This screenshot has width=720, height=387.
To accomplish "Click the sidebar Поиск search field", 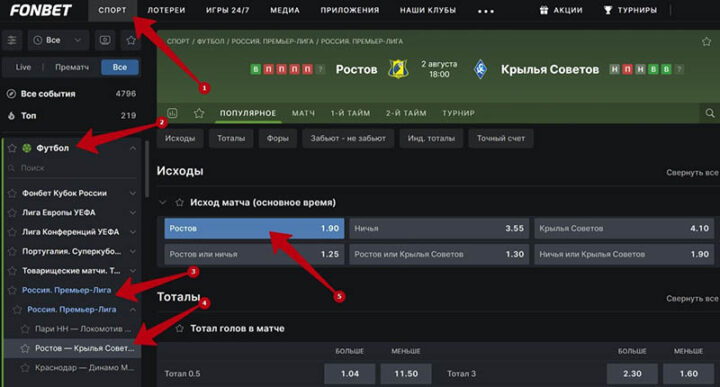I will coord(72,168).
